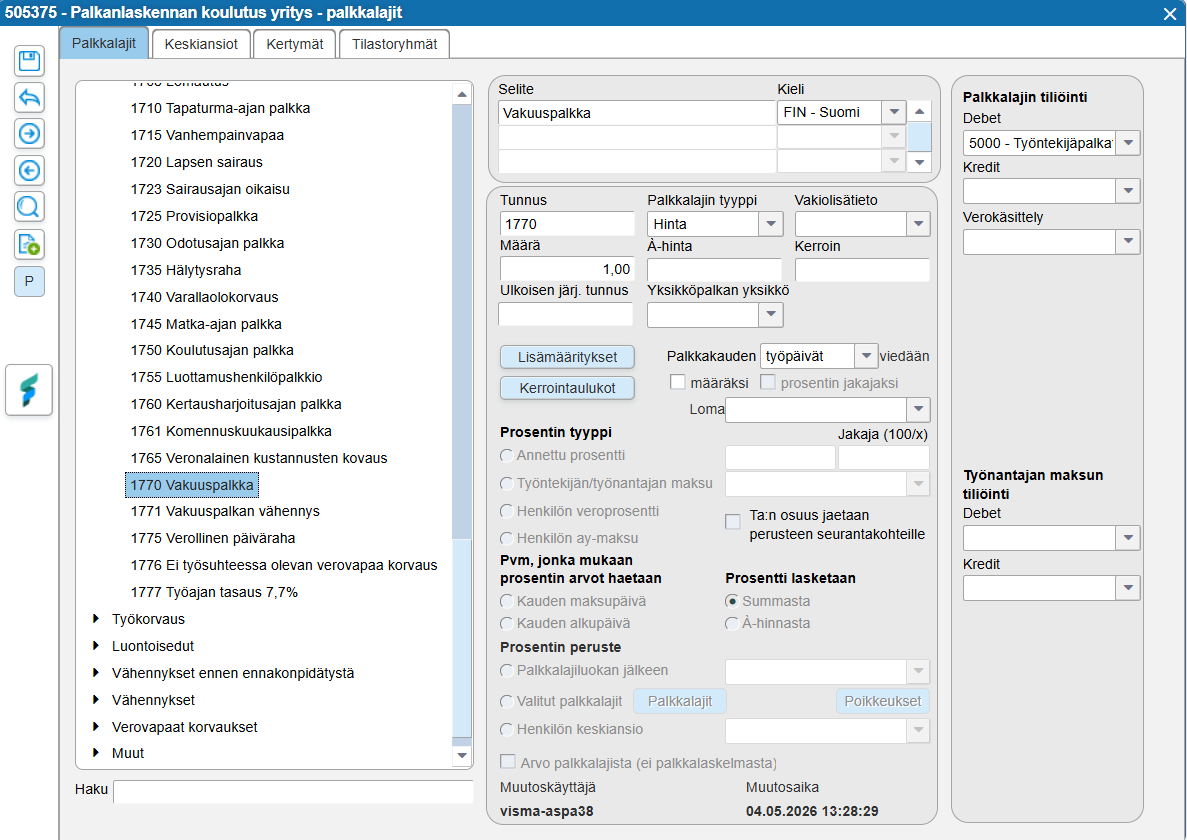Select À-hinnasta radio button
Image resolution: width=1187 pixels, height=840 pixels.
[x=732, y=623]
